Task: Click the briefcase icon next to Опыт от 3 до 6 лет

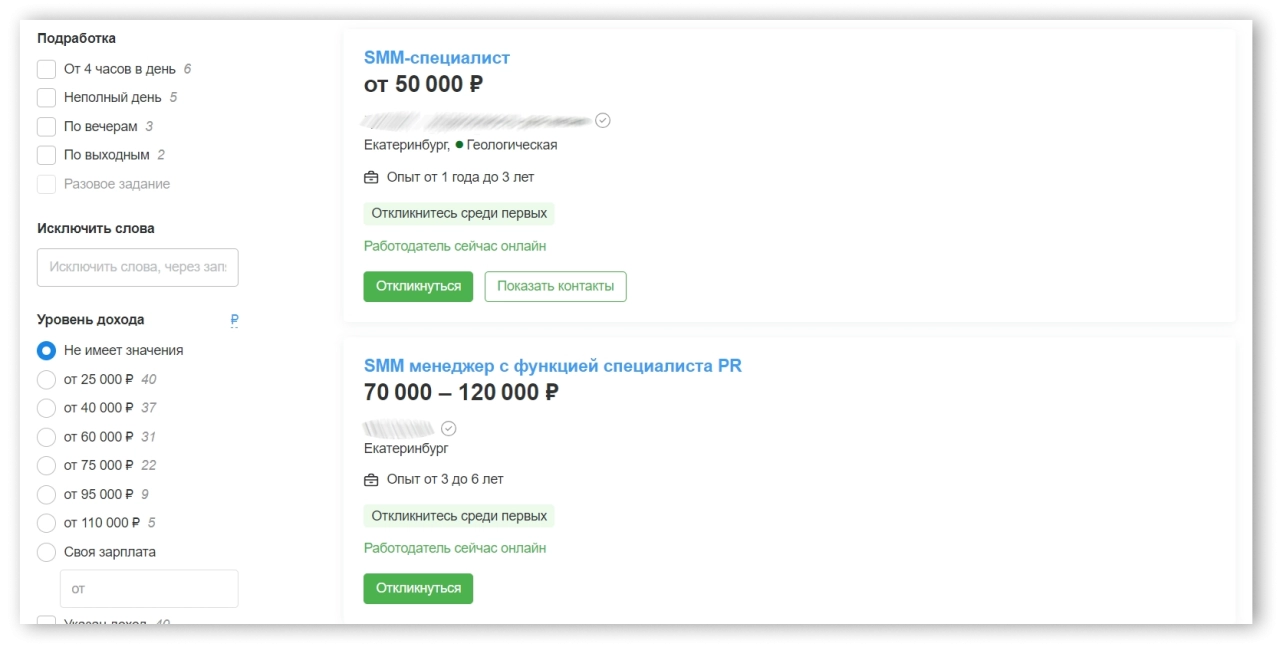Action: (370, 479)
